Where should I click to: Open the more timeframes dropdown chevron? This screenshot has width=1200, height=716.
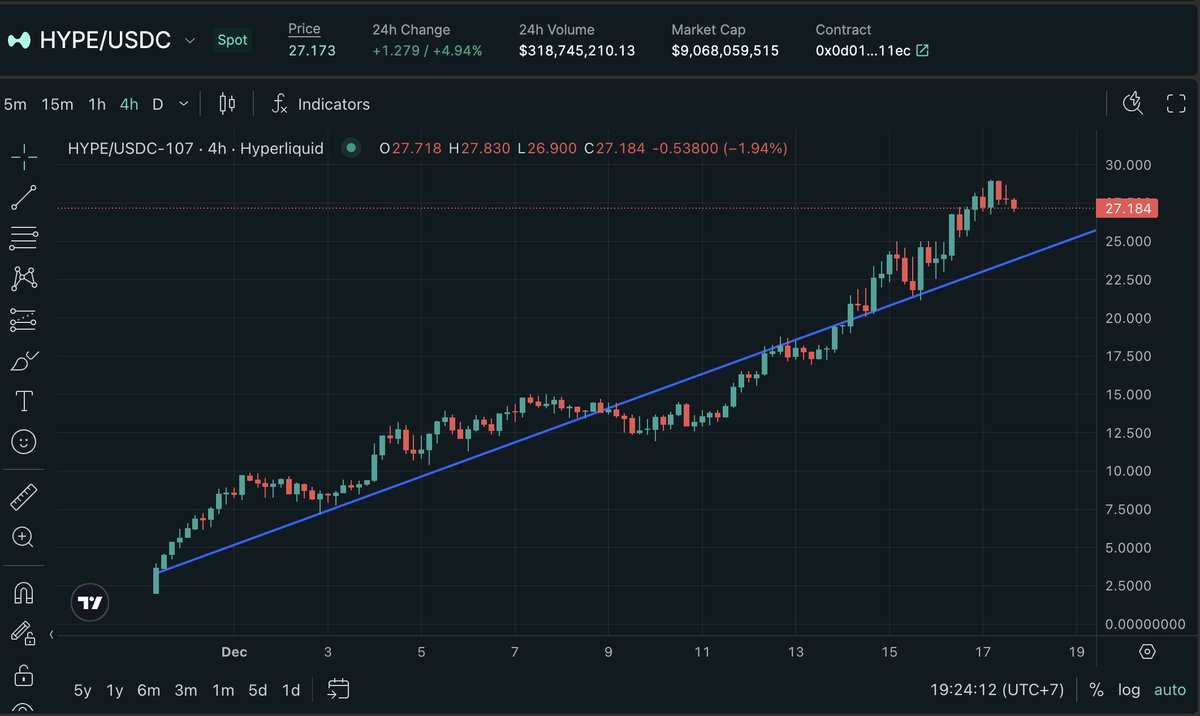click(184, 104)
